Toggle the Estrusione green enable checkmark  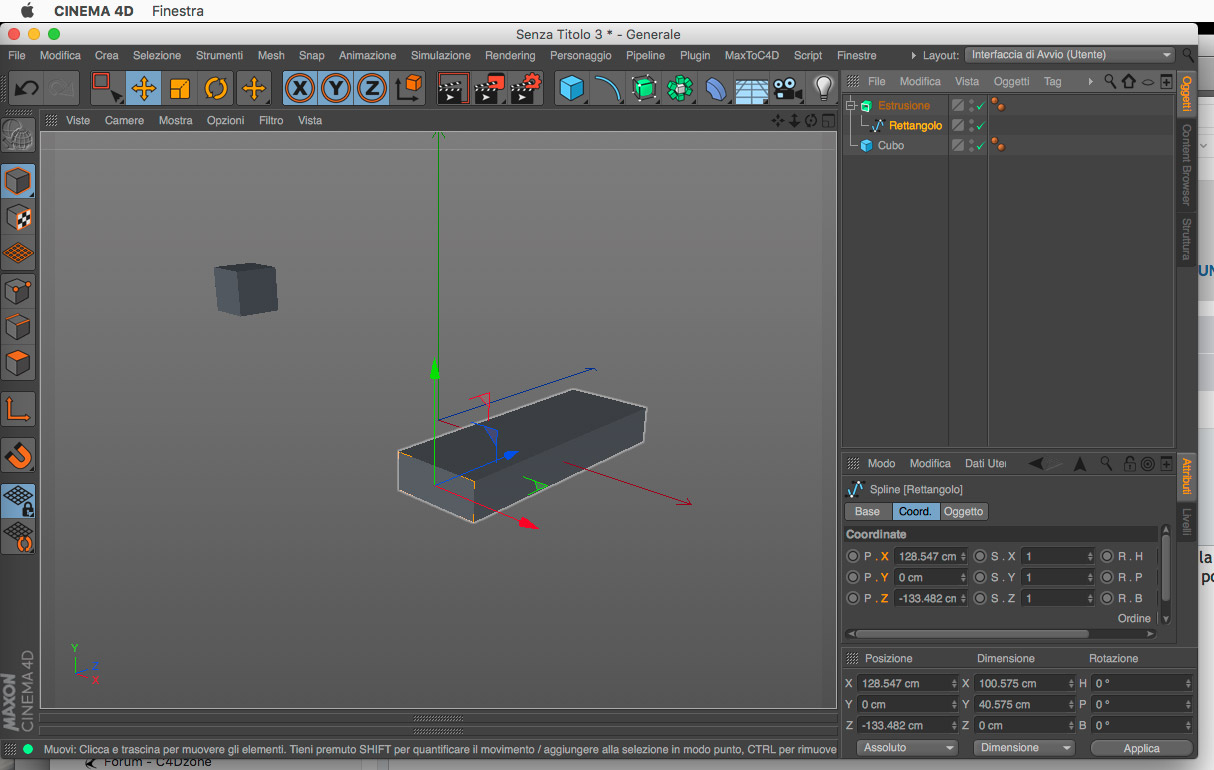click(x=981, y=105)
